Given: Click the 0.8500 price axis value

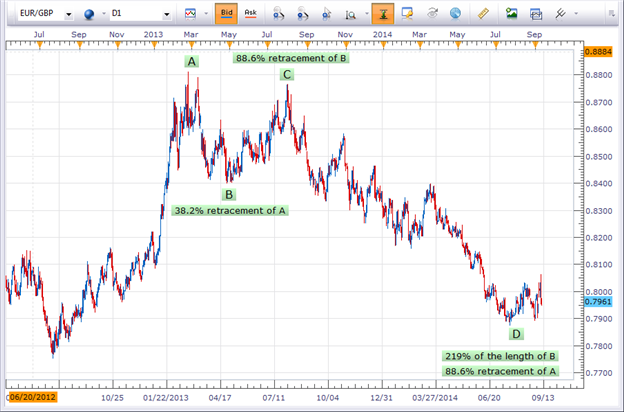Looking at the screenshot, I should point(599,156).
